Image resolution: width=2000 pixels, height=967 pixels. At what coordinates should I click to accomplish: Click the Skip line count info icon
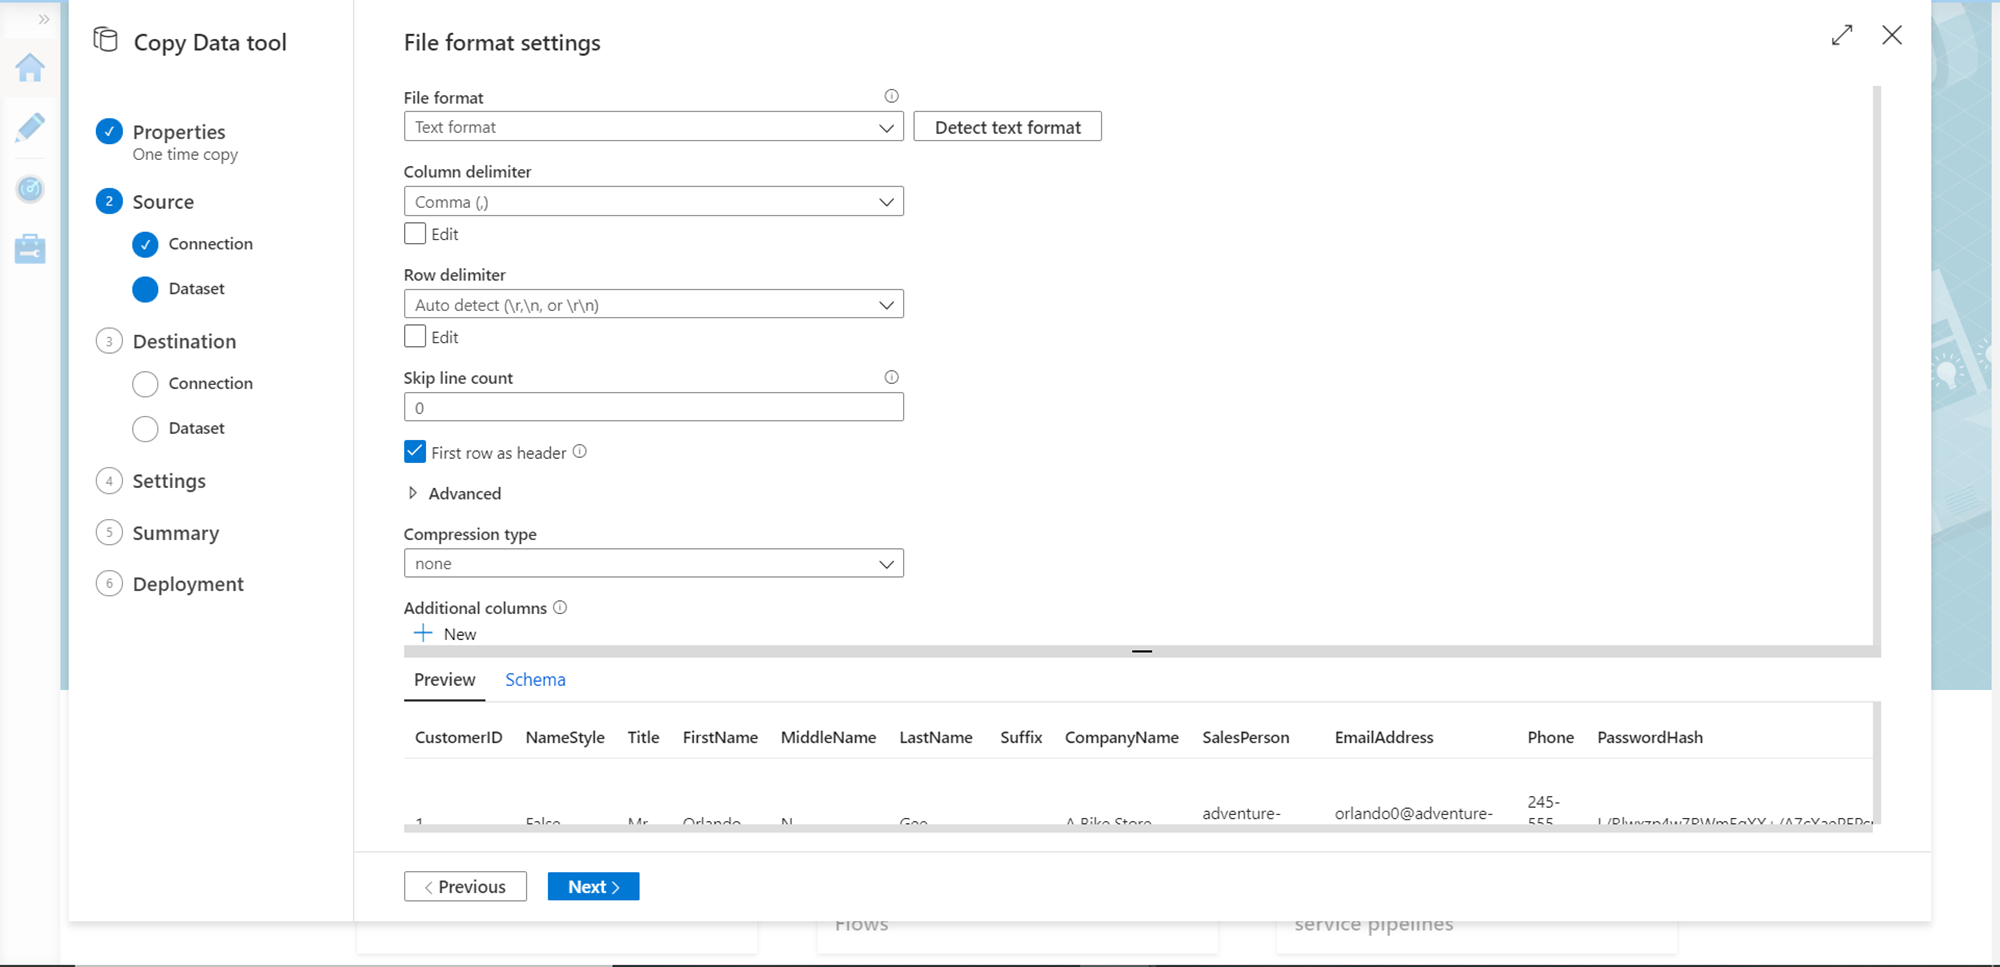[x=891, y=377]
